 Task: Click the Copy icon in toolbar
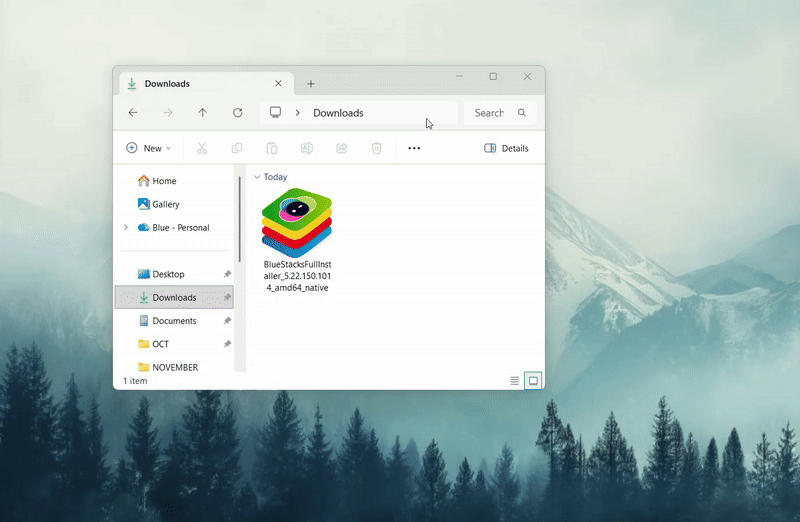[237, 148]
